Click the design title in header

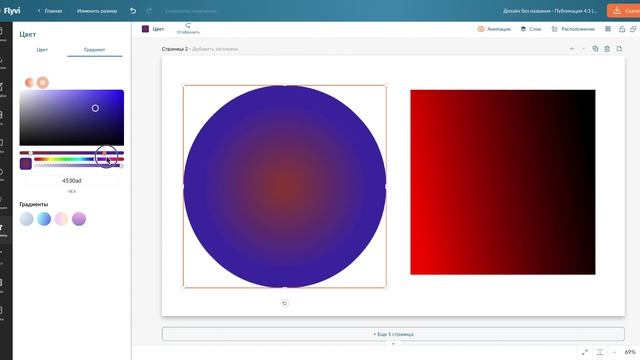pyautogui.click(x=550, y=11)
